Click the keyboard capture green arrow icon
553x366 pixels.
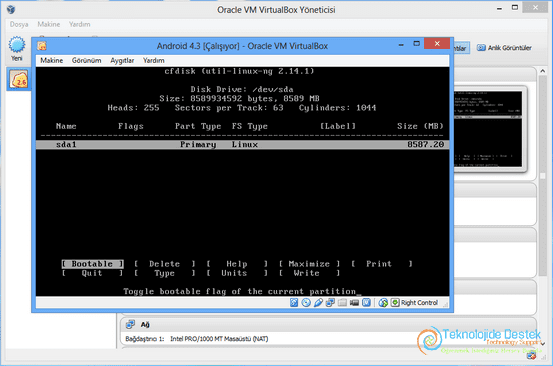tap(395, 303)
